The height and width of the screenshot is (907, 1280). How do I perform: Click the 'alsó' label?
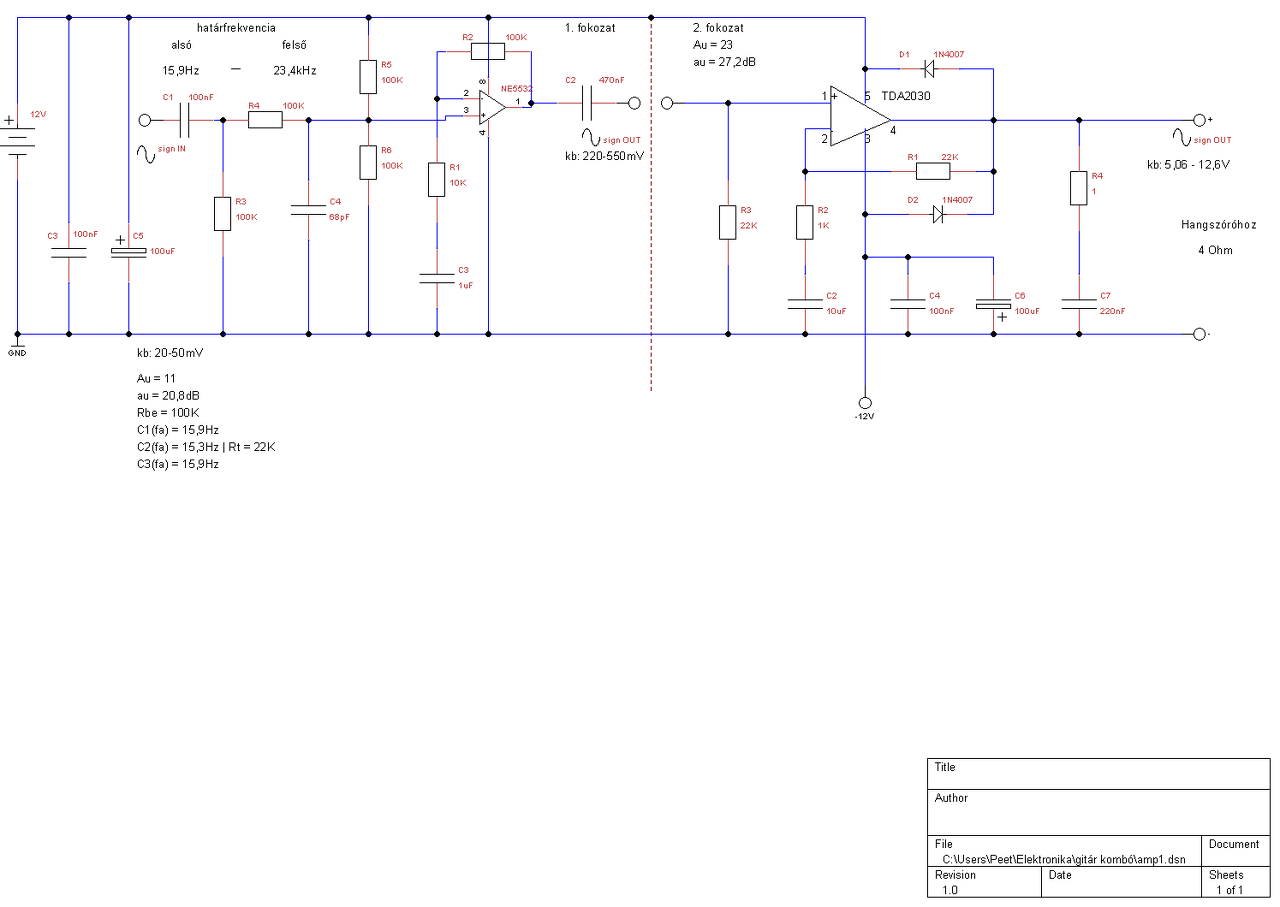coord(181,46)
